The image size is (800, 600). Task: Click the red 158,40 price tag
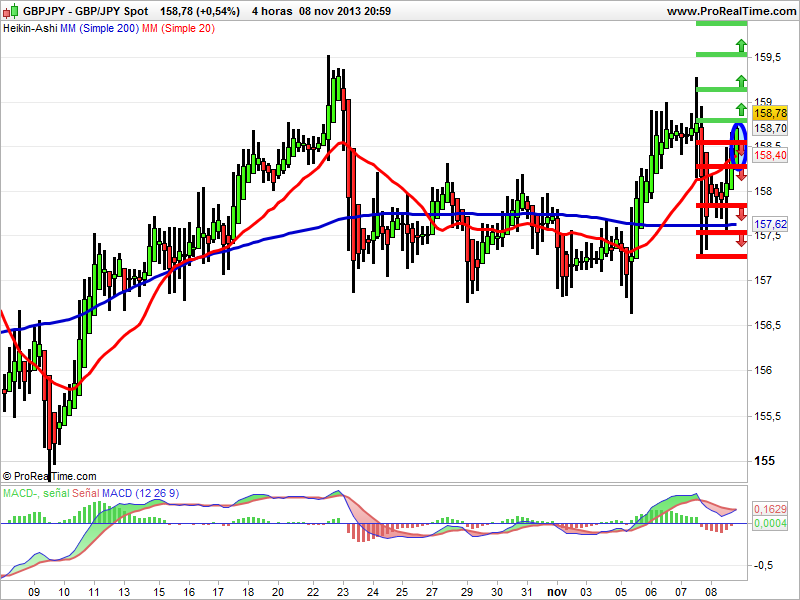[769, 156]
